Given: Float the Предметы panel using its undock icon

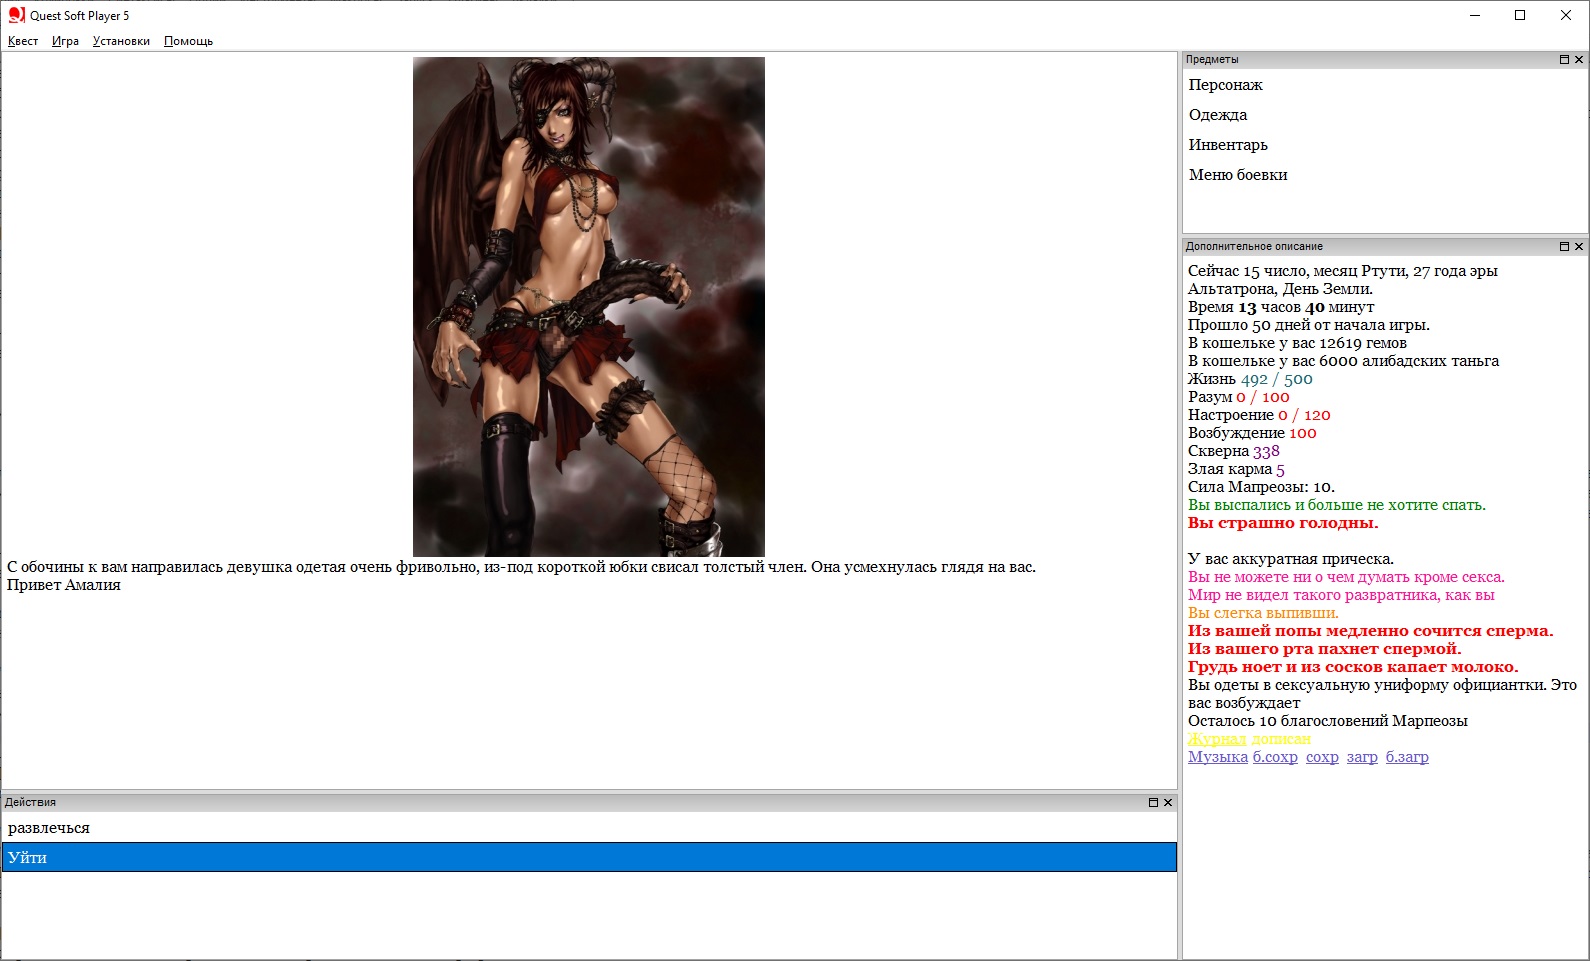Looking at the screenshot, I should click(1564, 60).
